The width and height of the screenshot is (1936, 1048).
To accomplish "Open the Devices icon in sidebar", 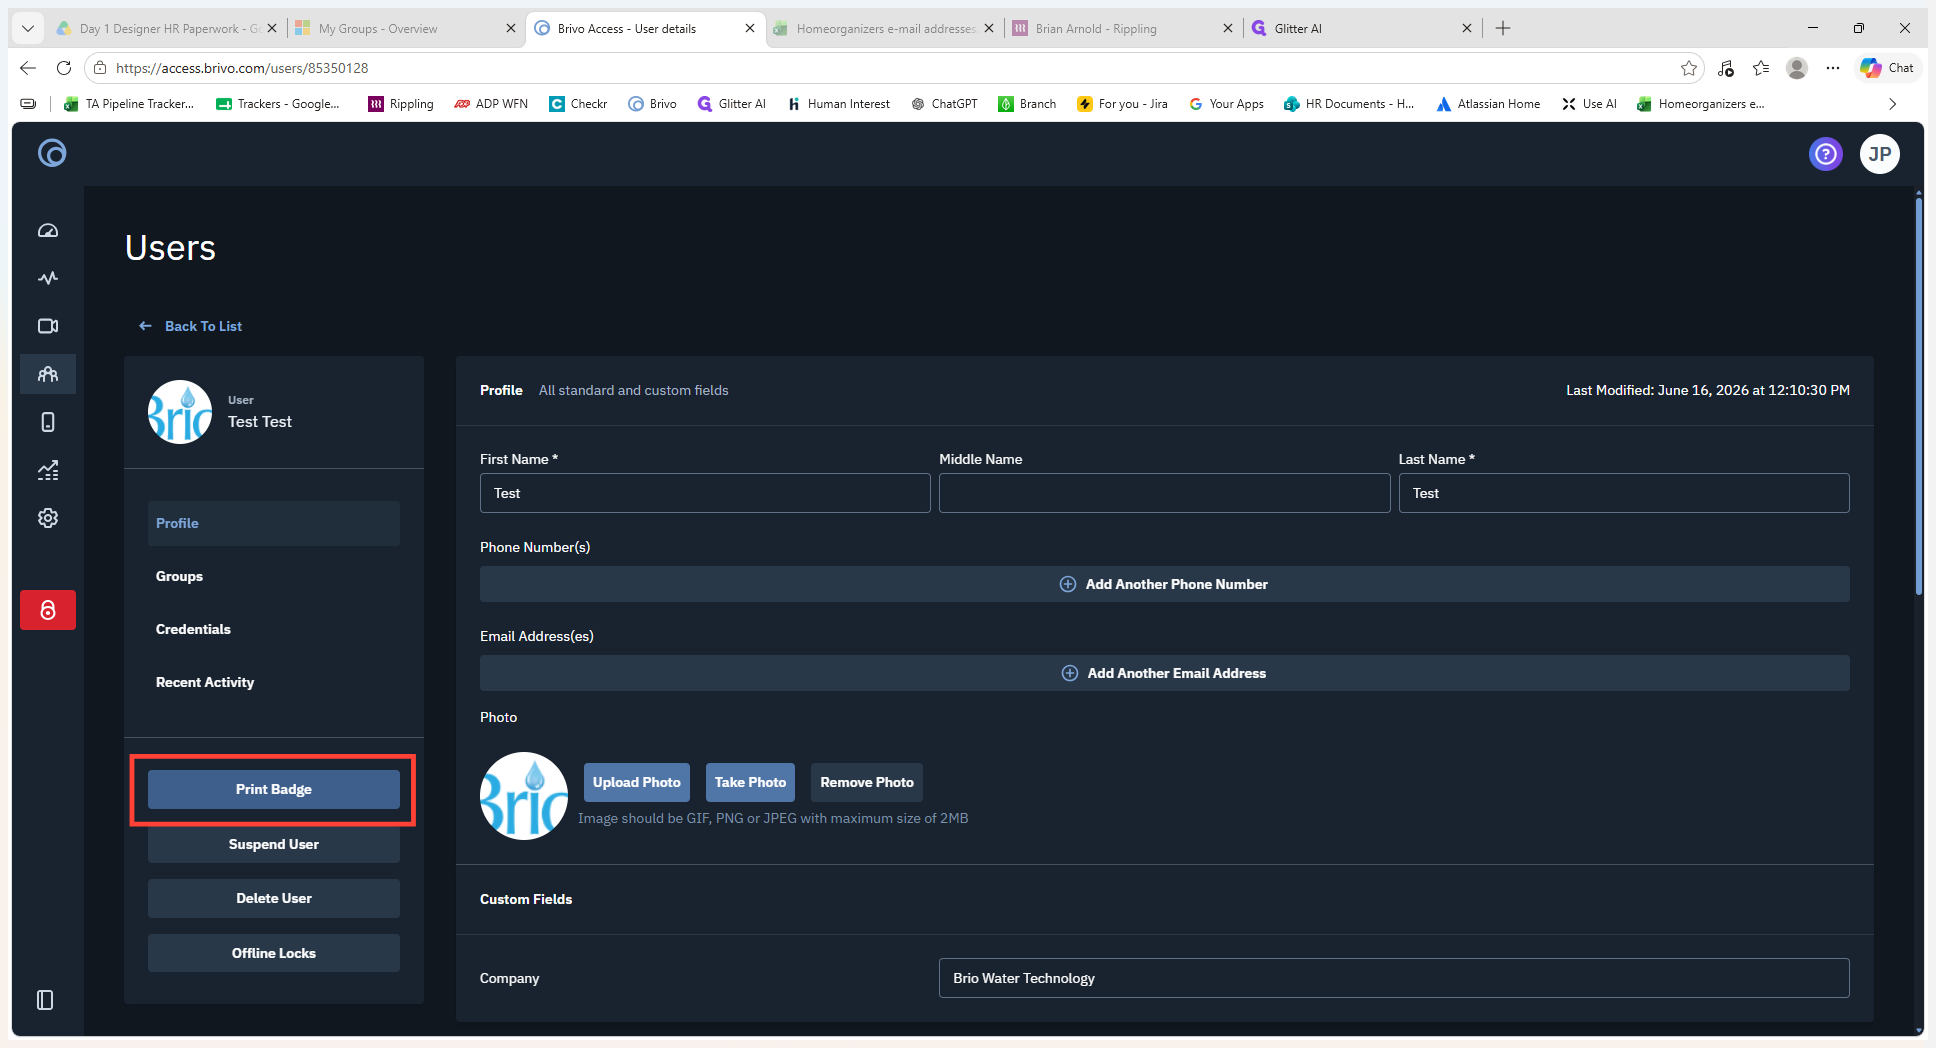I will pyautogui.click(x=48, y=422).
